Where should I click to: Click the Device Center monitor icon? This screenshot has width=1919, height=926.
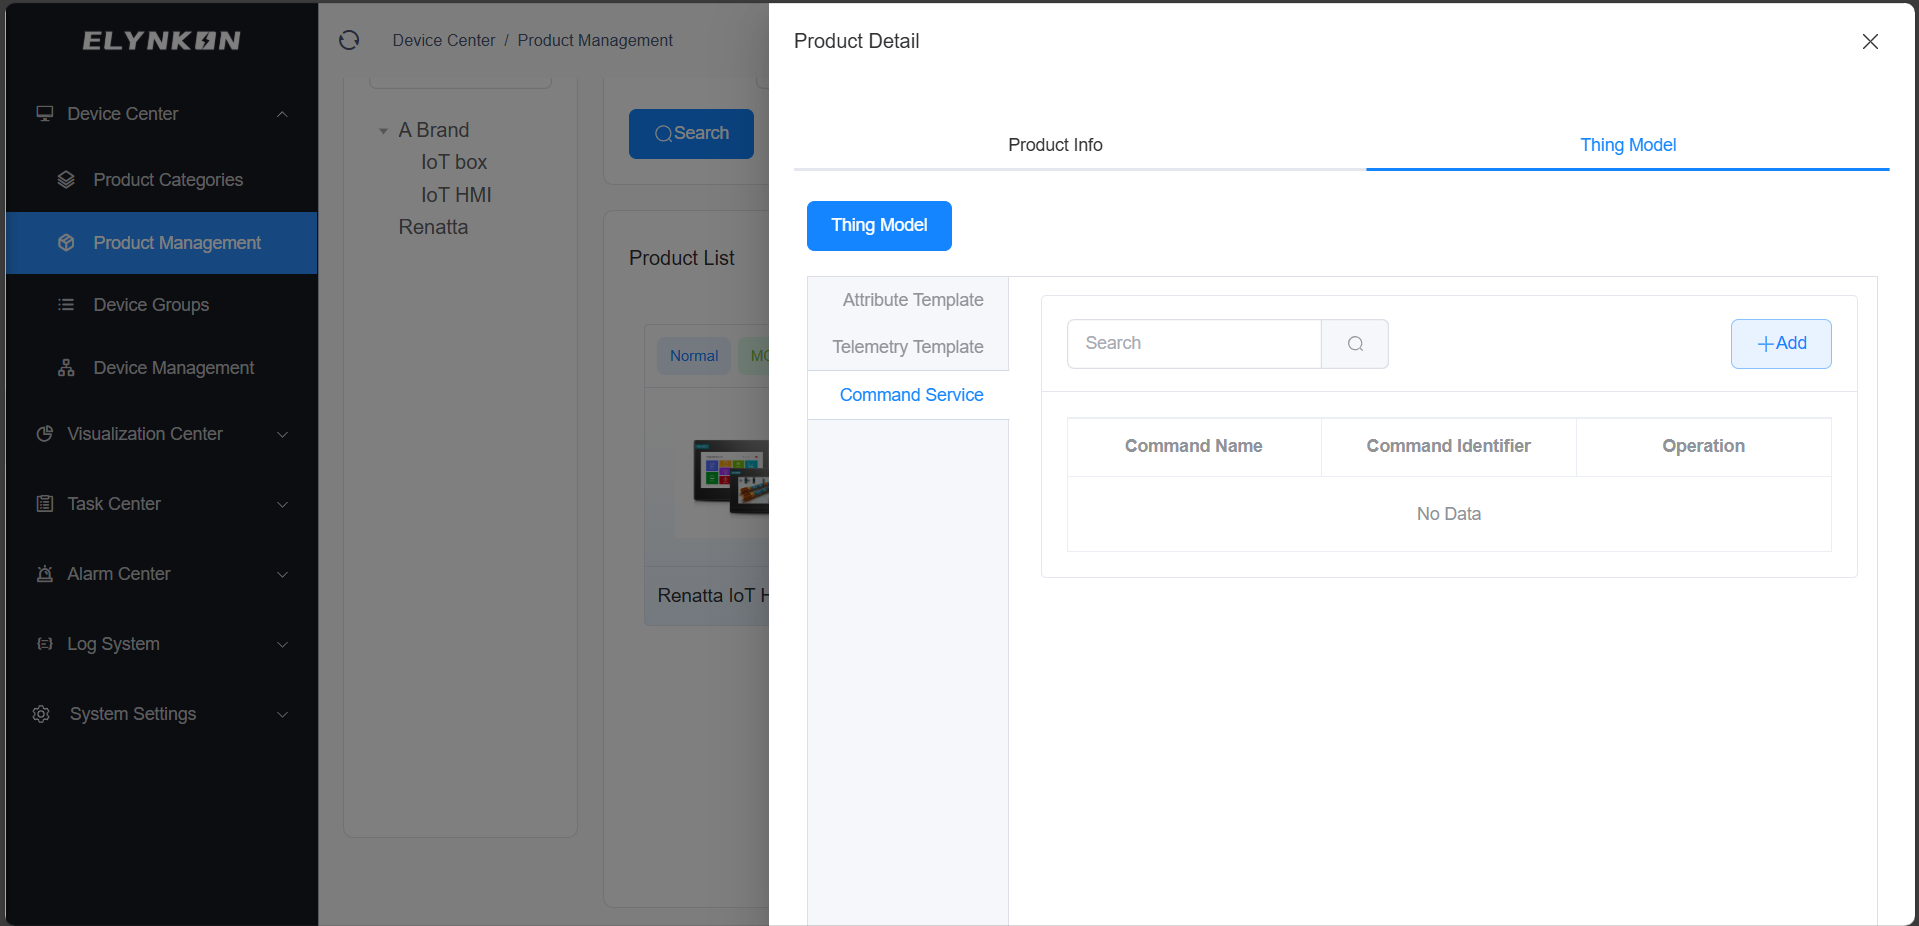pos(45,114)
